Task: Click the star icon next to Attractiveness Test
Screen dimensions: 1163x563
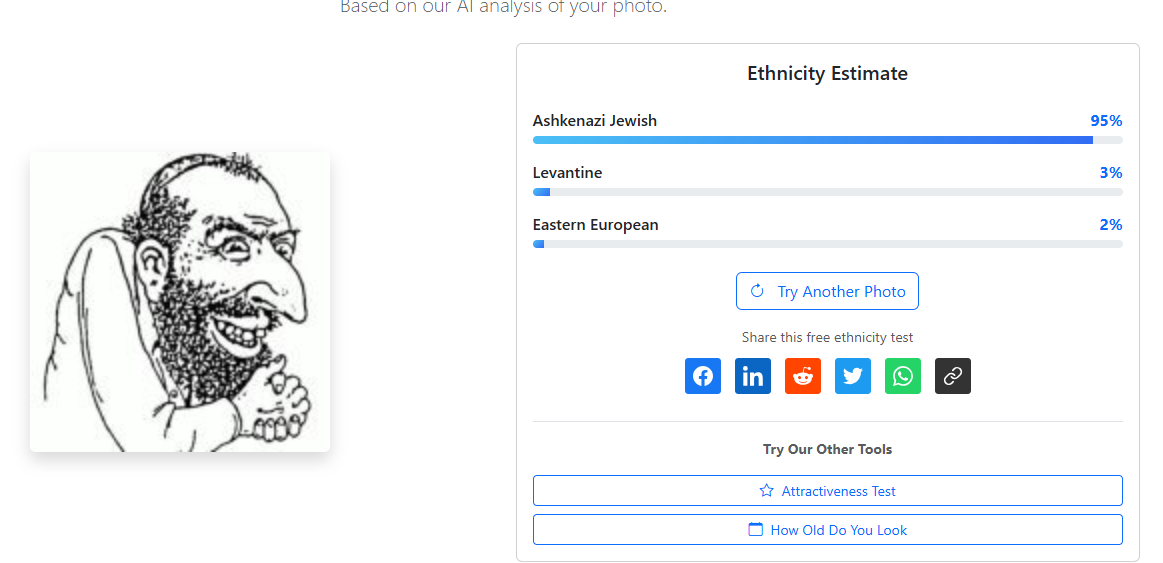Action: [x=767, y=491]
